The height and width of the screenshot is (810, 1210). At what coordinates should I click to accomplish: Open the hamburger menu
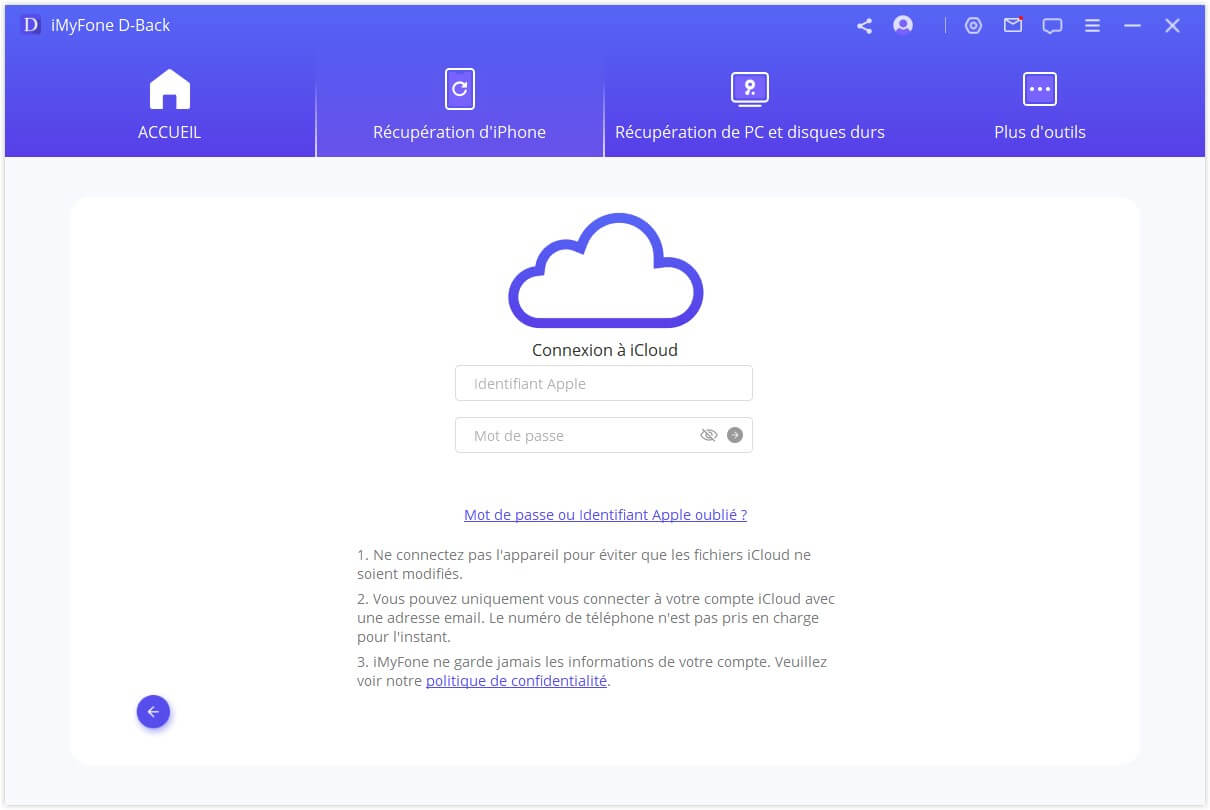coord(1092,25)
